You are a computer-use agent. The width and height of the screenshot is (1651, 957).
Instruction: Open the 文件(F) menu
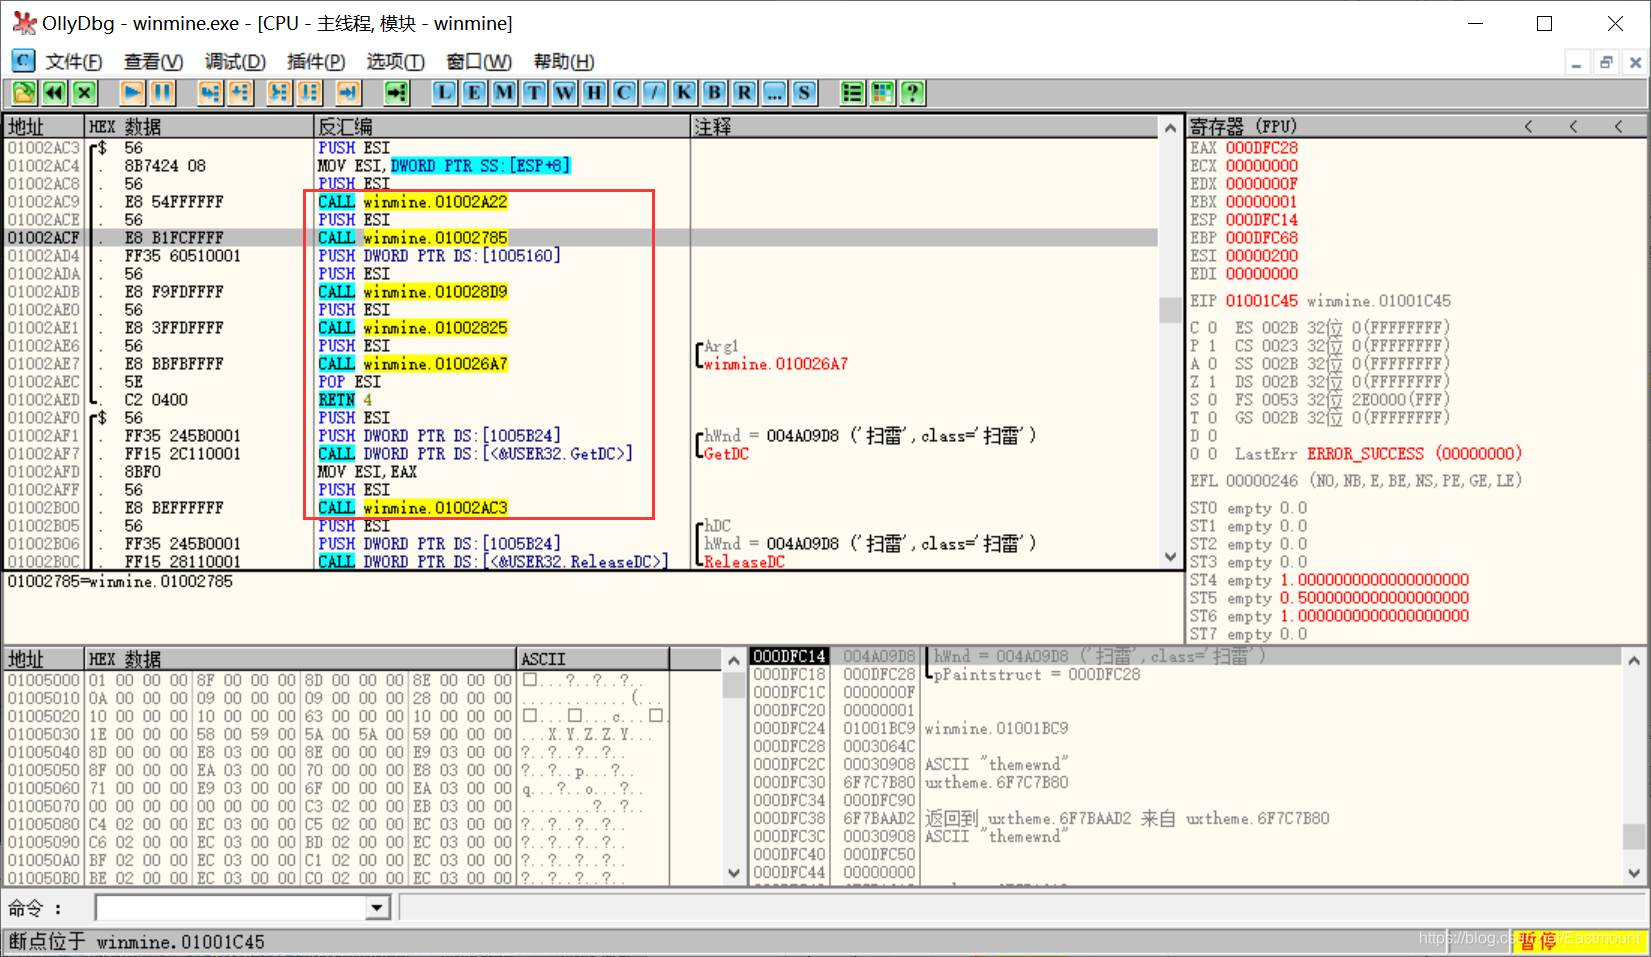point(74,62)
